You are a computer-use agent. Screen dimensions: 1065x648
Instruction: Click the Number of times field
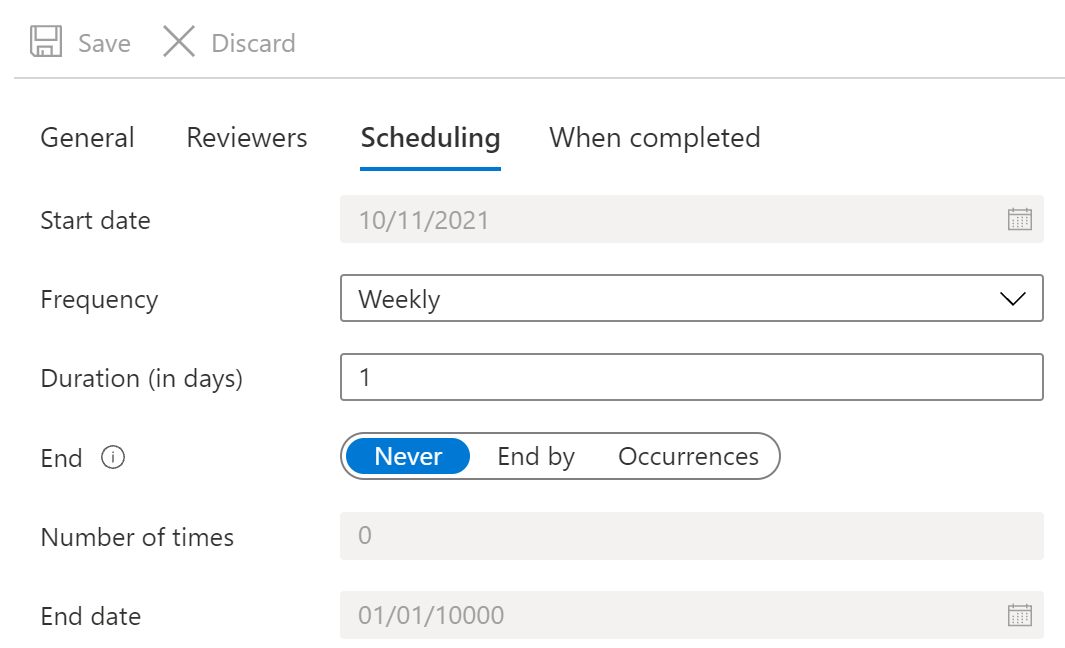pyautogui.click(x=691, y=536)
